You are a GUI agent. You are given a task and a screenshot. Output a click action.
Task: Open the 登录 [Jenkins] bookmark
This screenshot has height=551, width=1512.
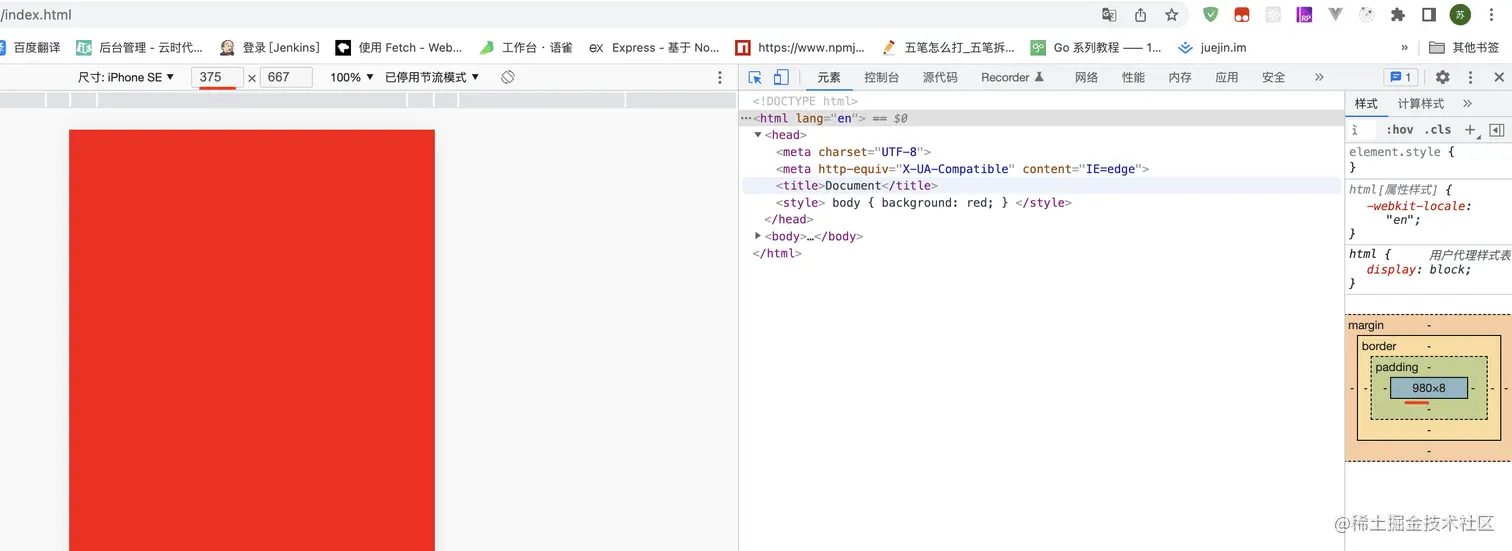point(270,47)
